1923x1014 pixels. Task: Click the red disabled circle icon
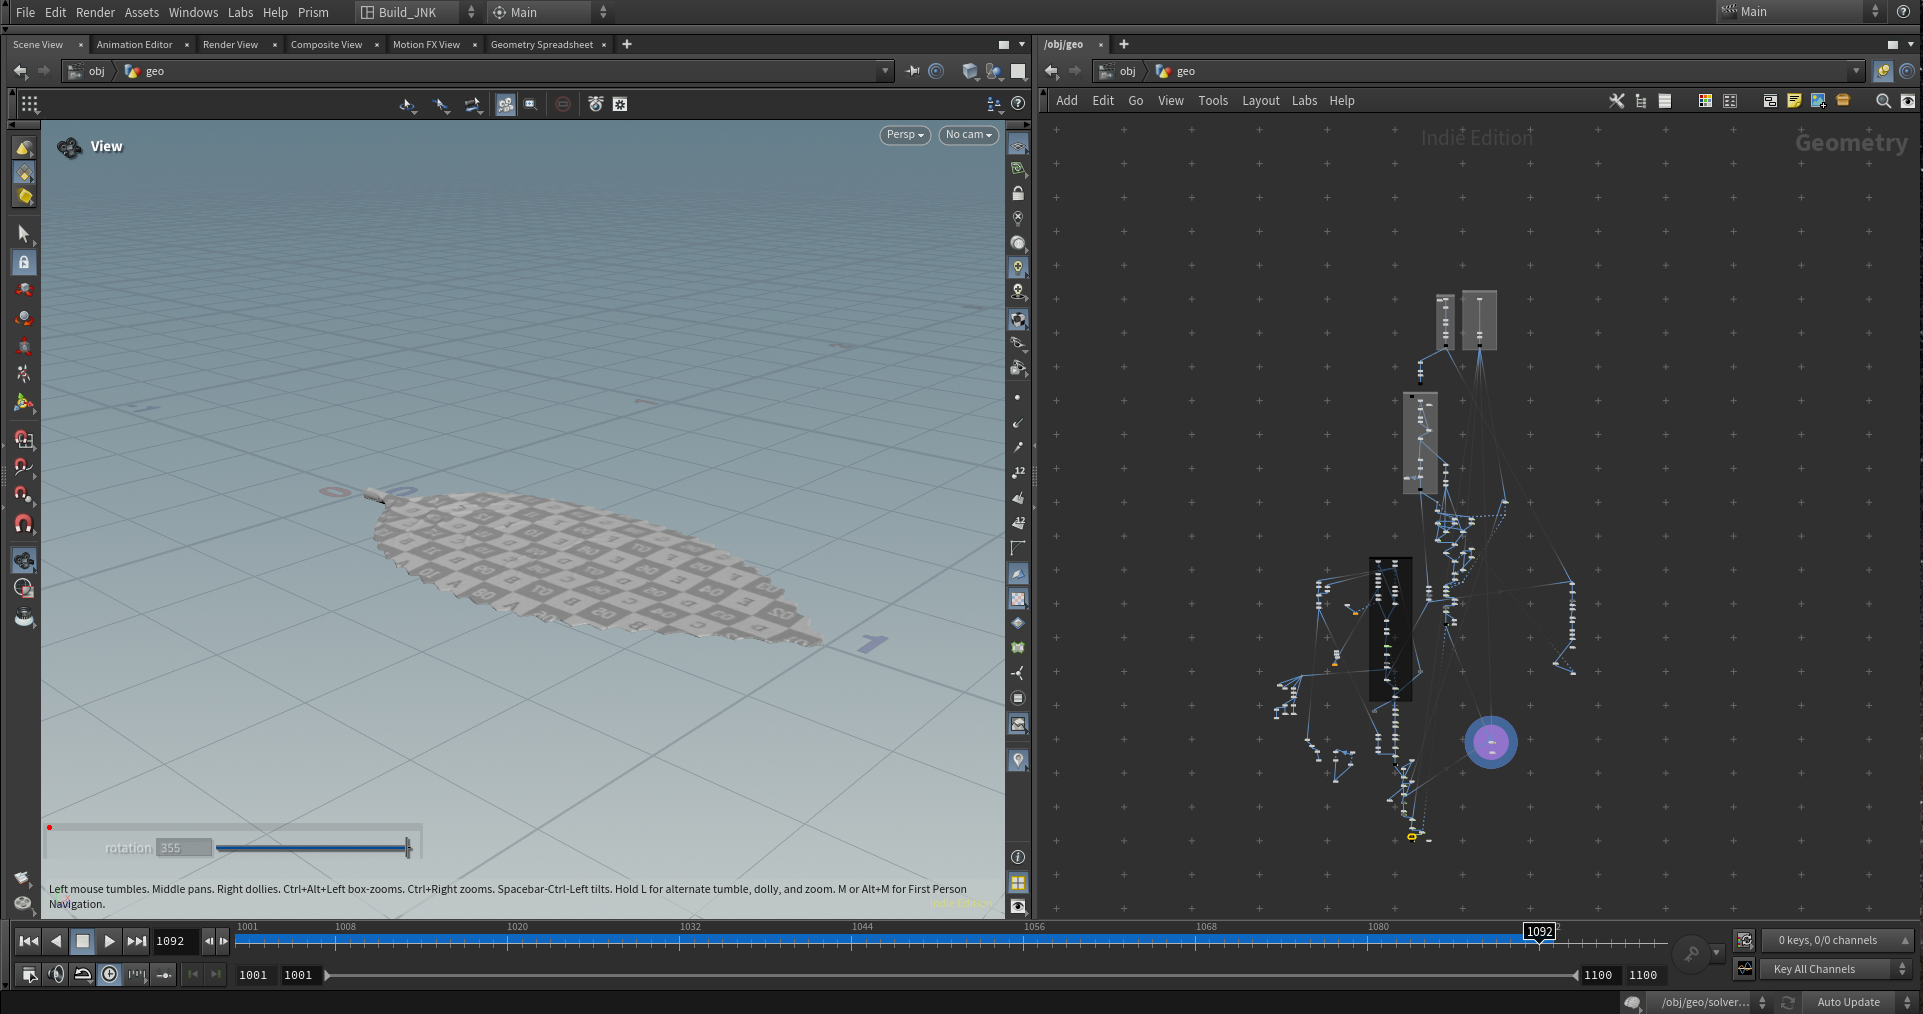pyautogui.click(x=563, y=104)
